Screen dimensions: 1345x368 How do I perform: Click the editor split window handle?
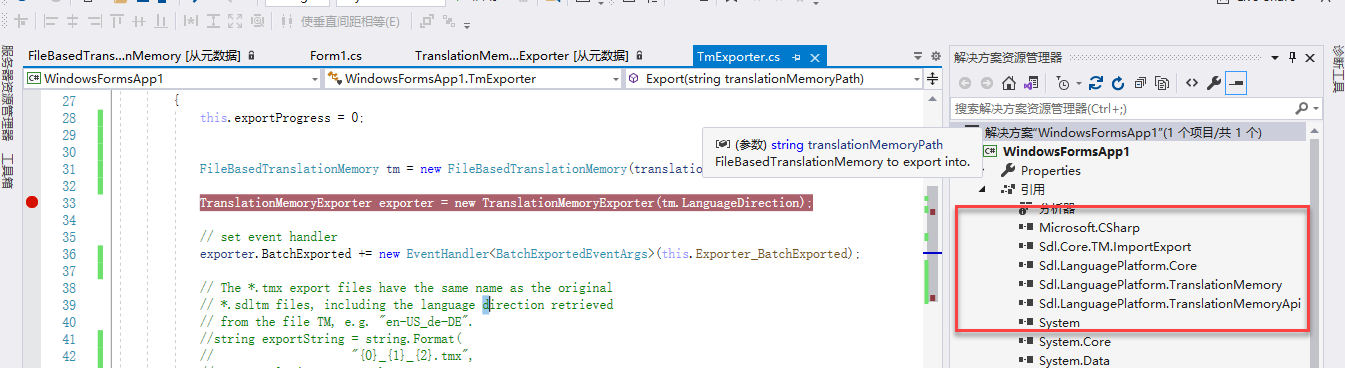pyautogui.click(x=933, y=78)
